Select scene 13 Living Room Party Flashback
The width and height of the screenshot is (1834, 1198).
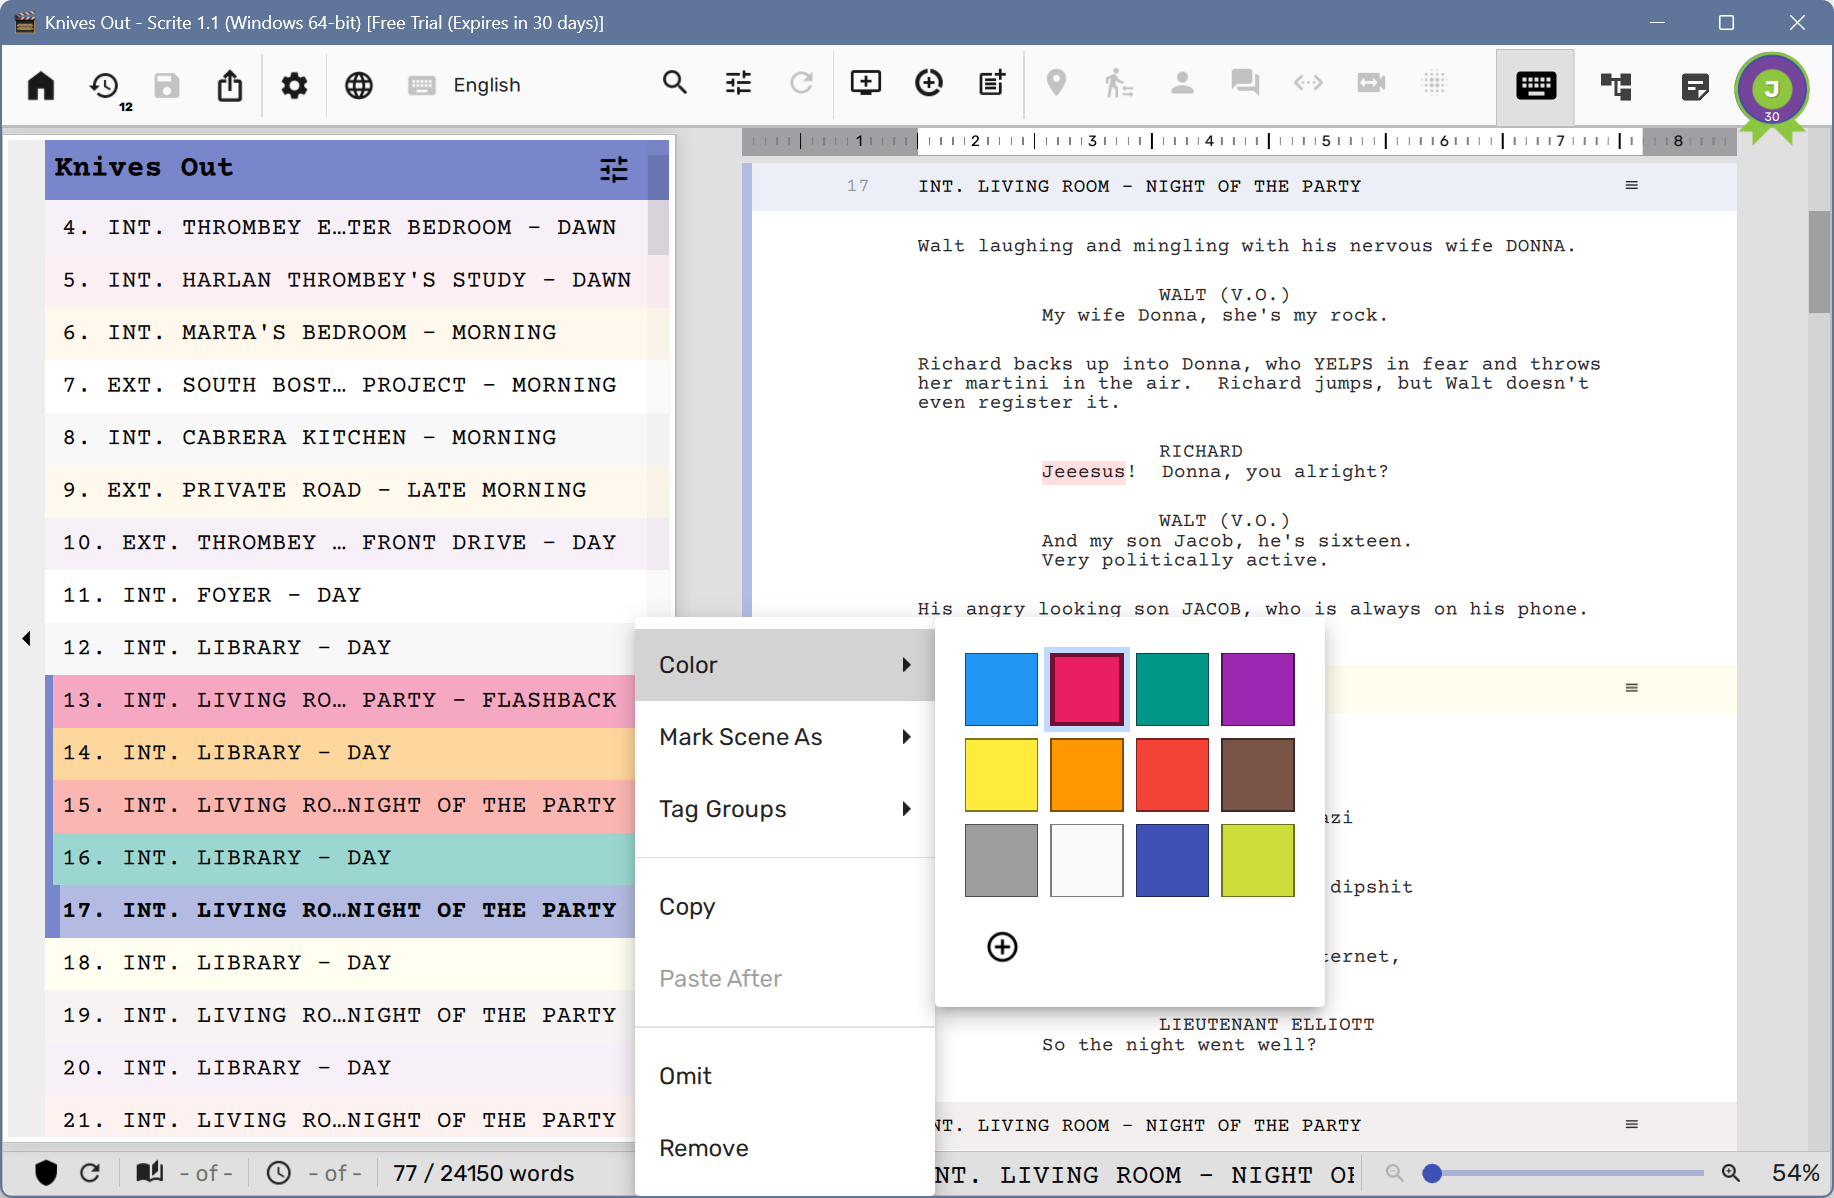(x=340, y=700)
